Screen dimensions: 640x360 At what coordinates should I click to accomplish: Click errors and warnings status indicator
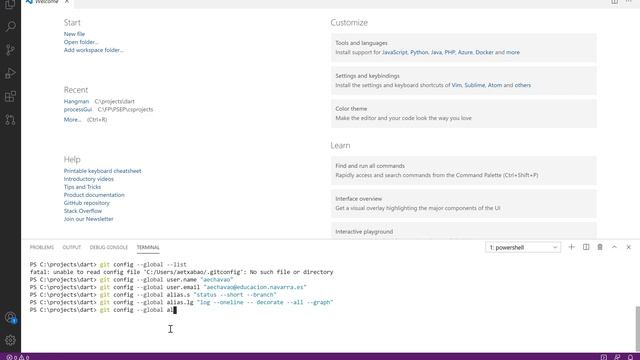[18, 357]
